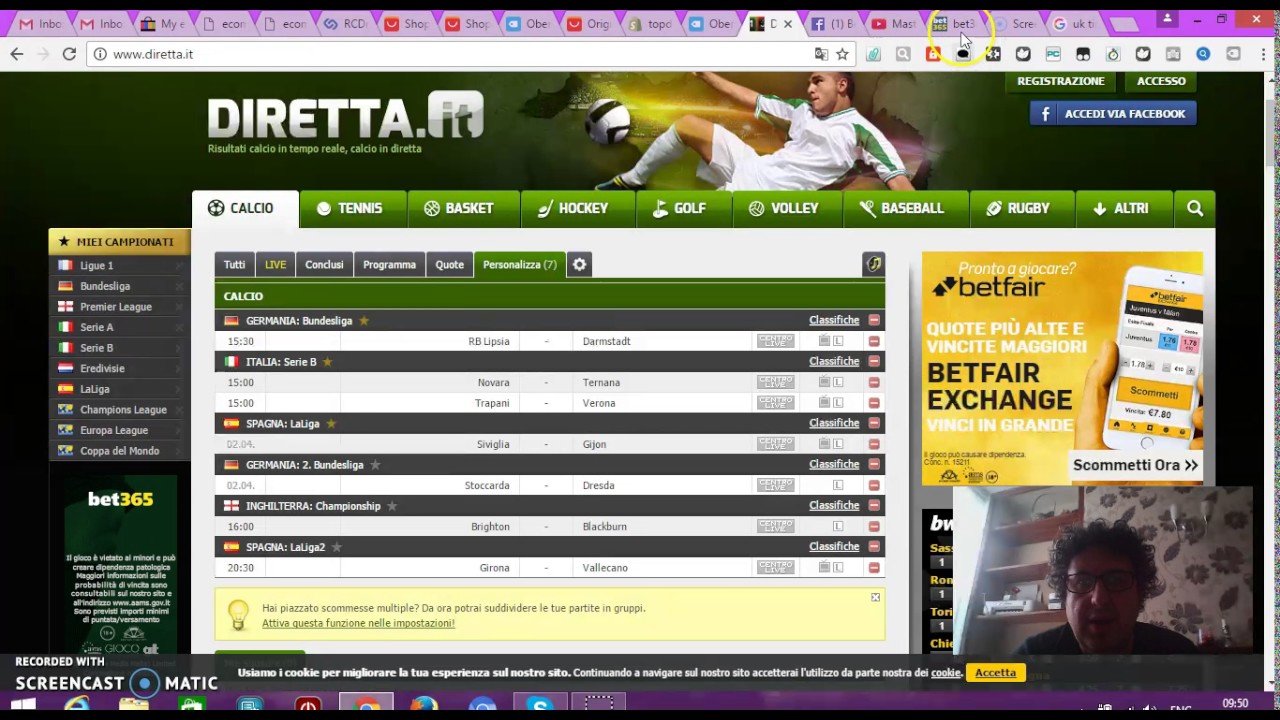This screenshot has width=1280, height=720.
Task: Collapse the GERMANIA: 2. Bundesliga section
Action: click(x=874, y=464)
